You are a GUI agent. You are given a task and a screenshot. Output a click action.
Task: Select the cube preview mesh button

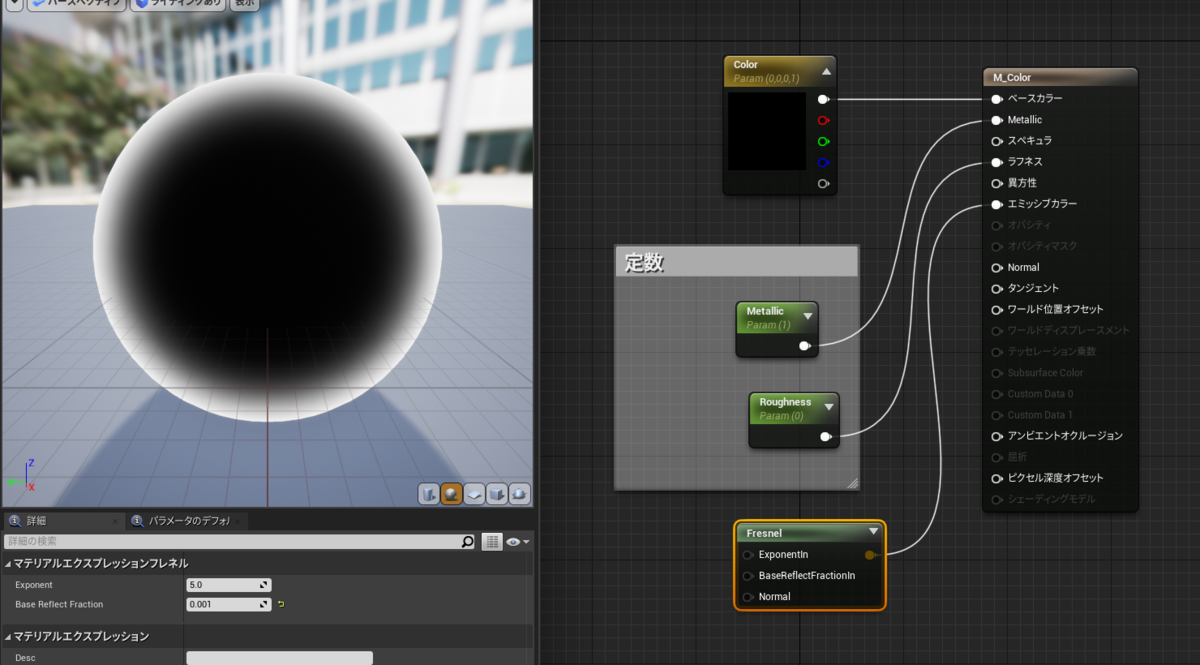tap(497, 494)
